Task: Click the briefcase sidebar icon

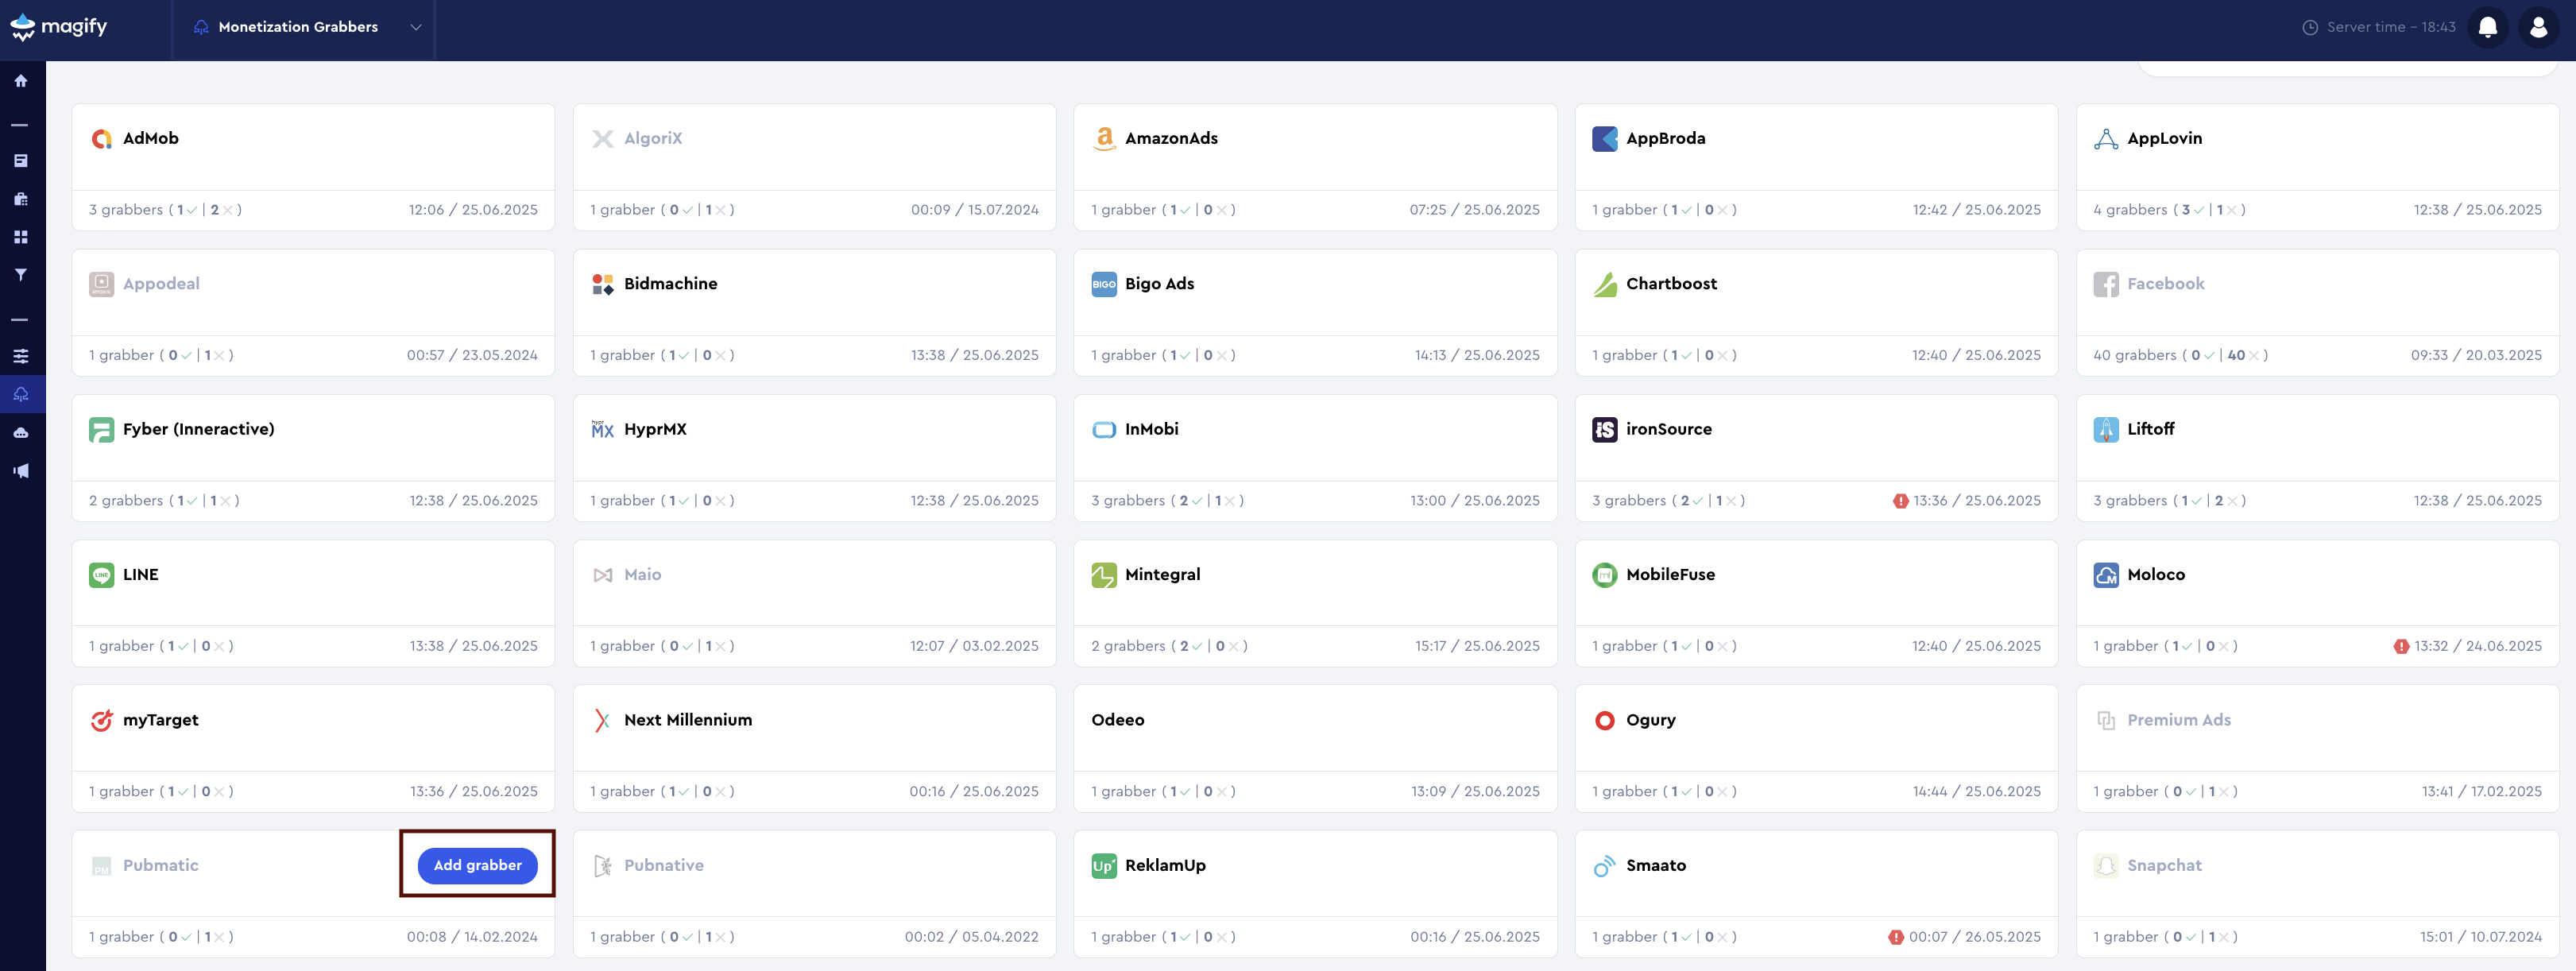Action: (x=21, y=199)
